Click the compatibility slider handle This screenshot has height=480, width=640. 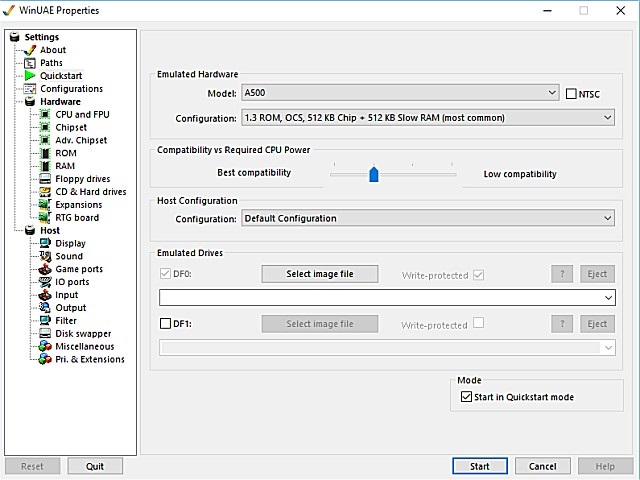click(x=374, y=174)
